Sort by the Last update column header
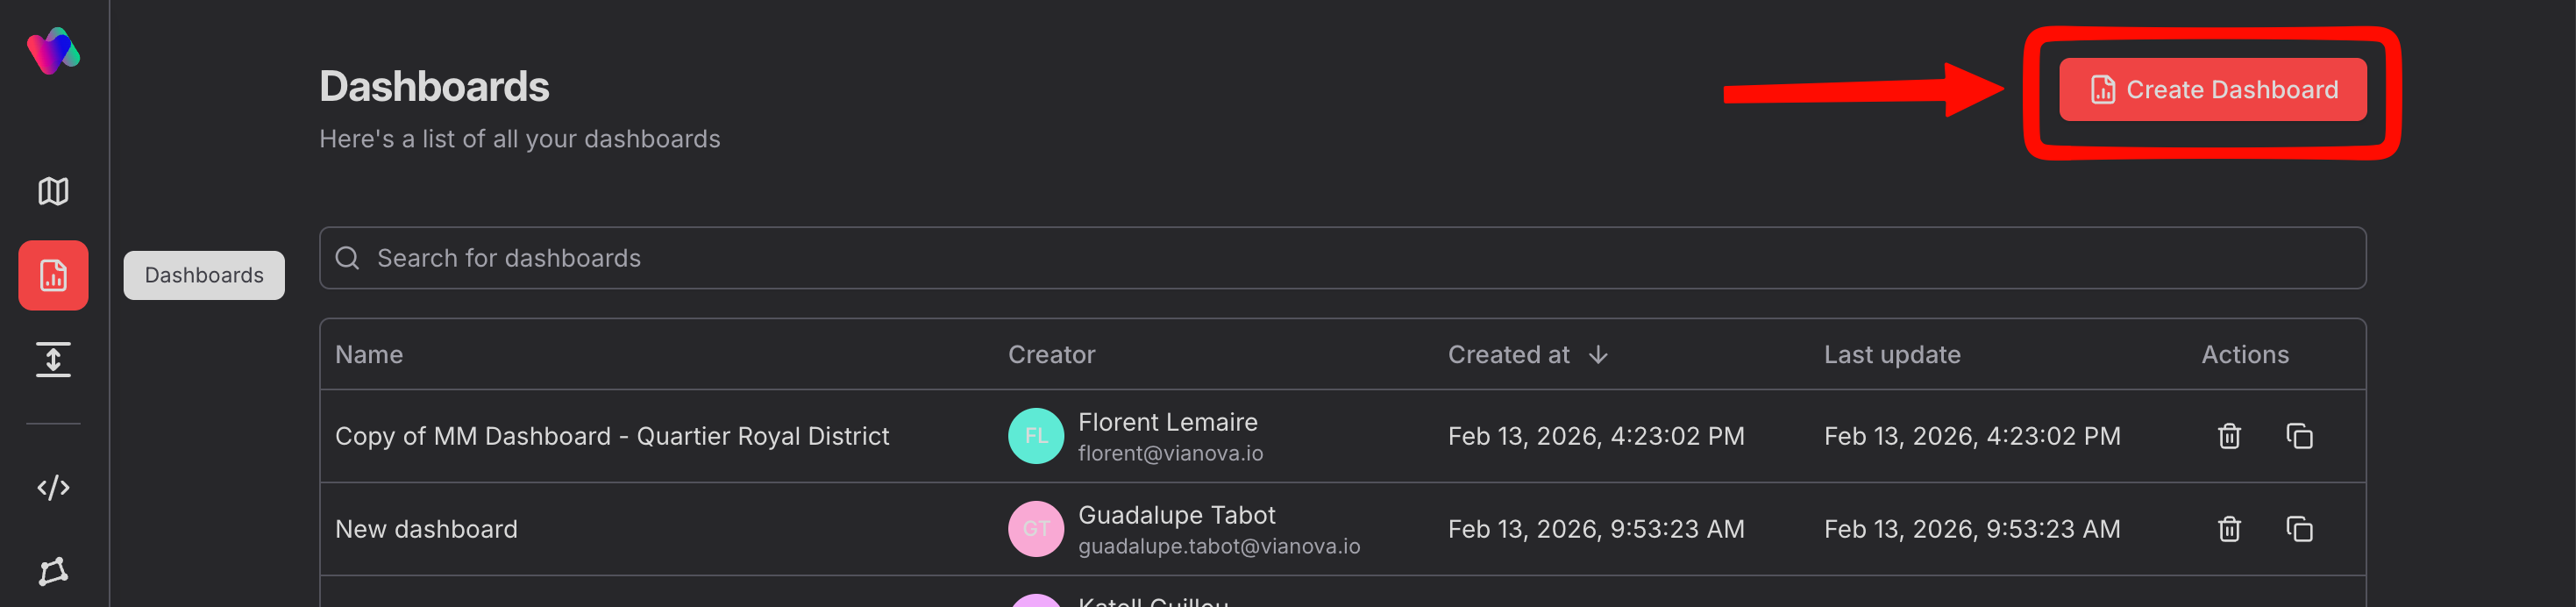 click(1891, 355)
